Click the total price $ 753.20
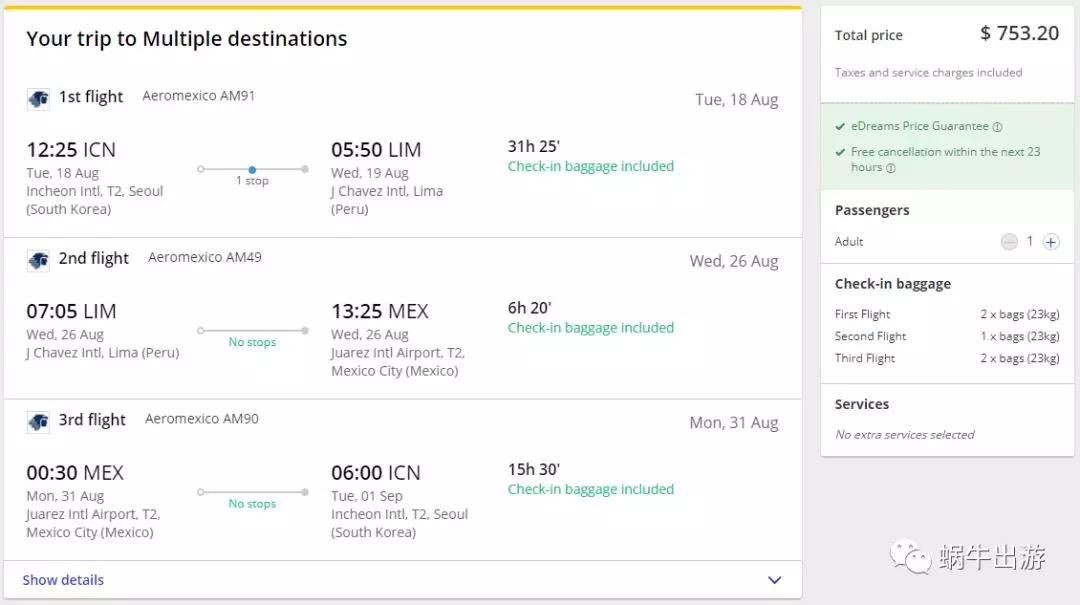The width and height of the screenshot is (1080, 605). point(1019,33)
